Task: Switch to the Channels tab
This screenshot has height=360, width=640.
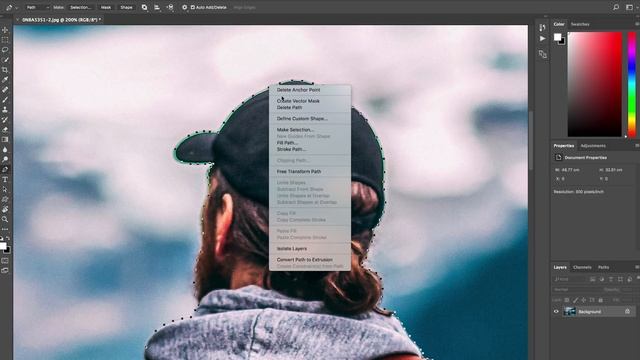Action: pos(582,267)
